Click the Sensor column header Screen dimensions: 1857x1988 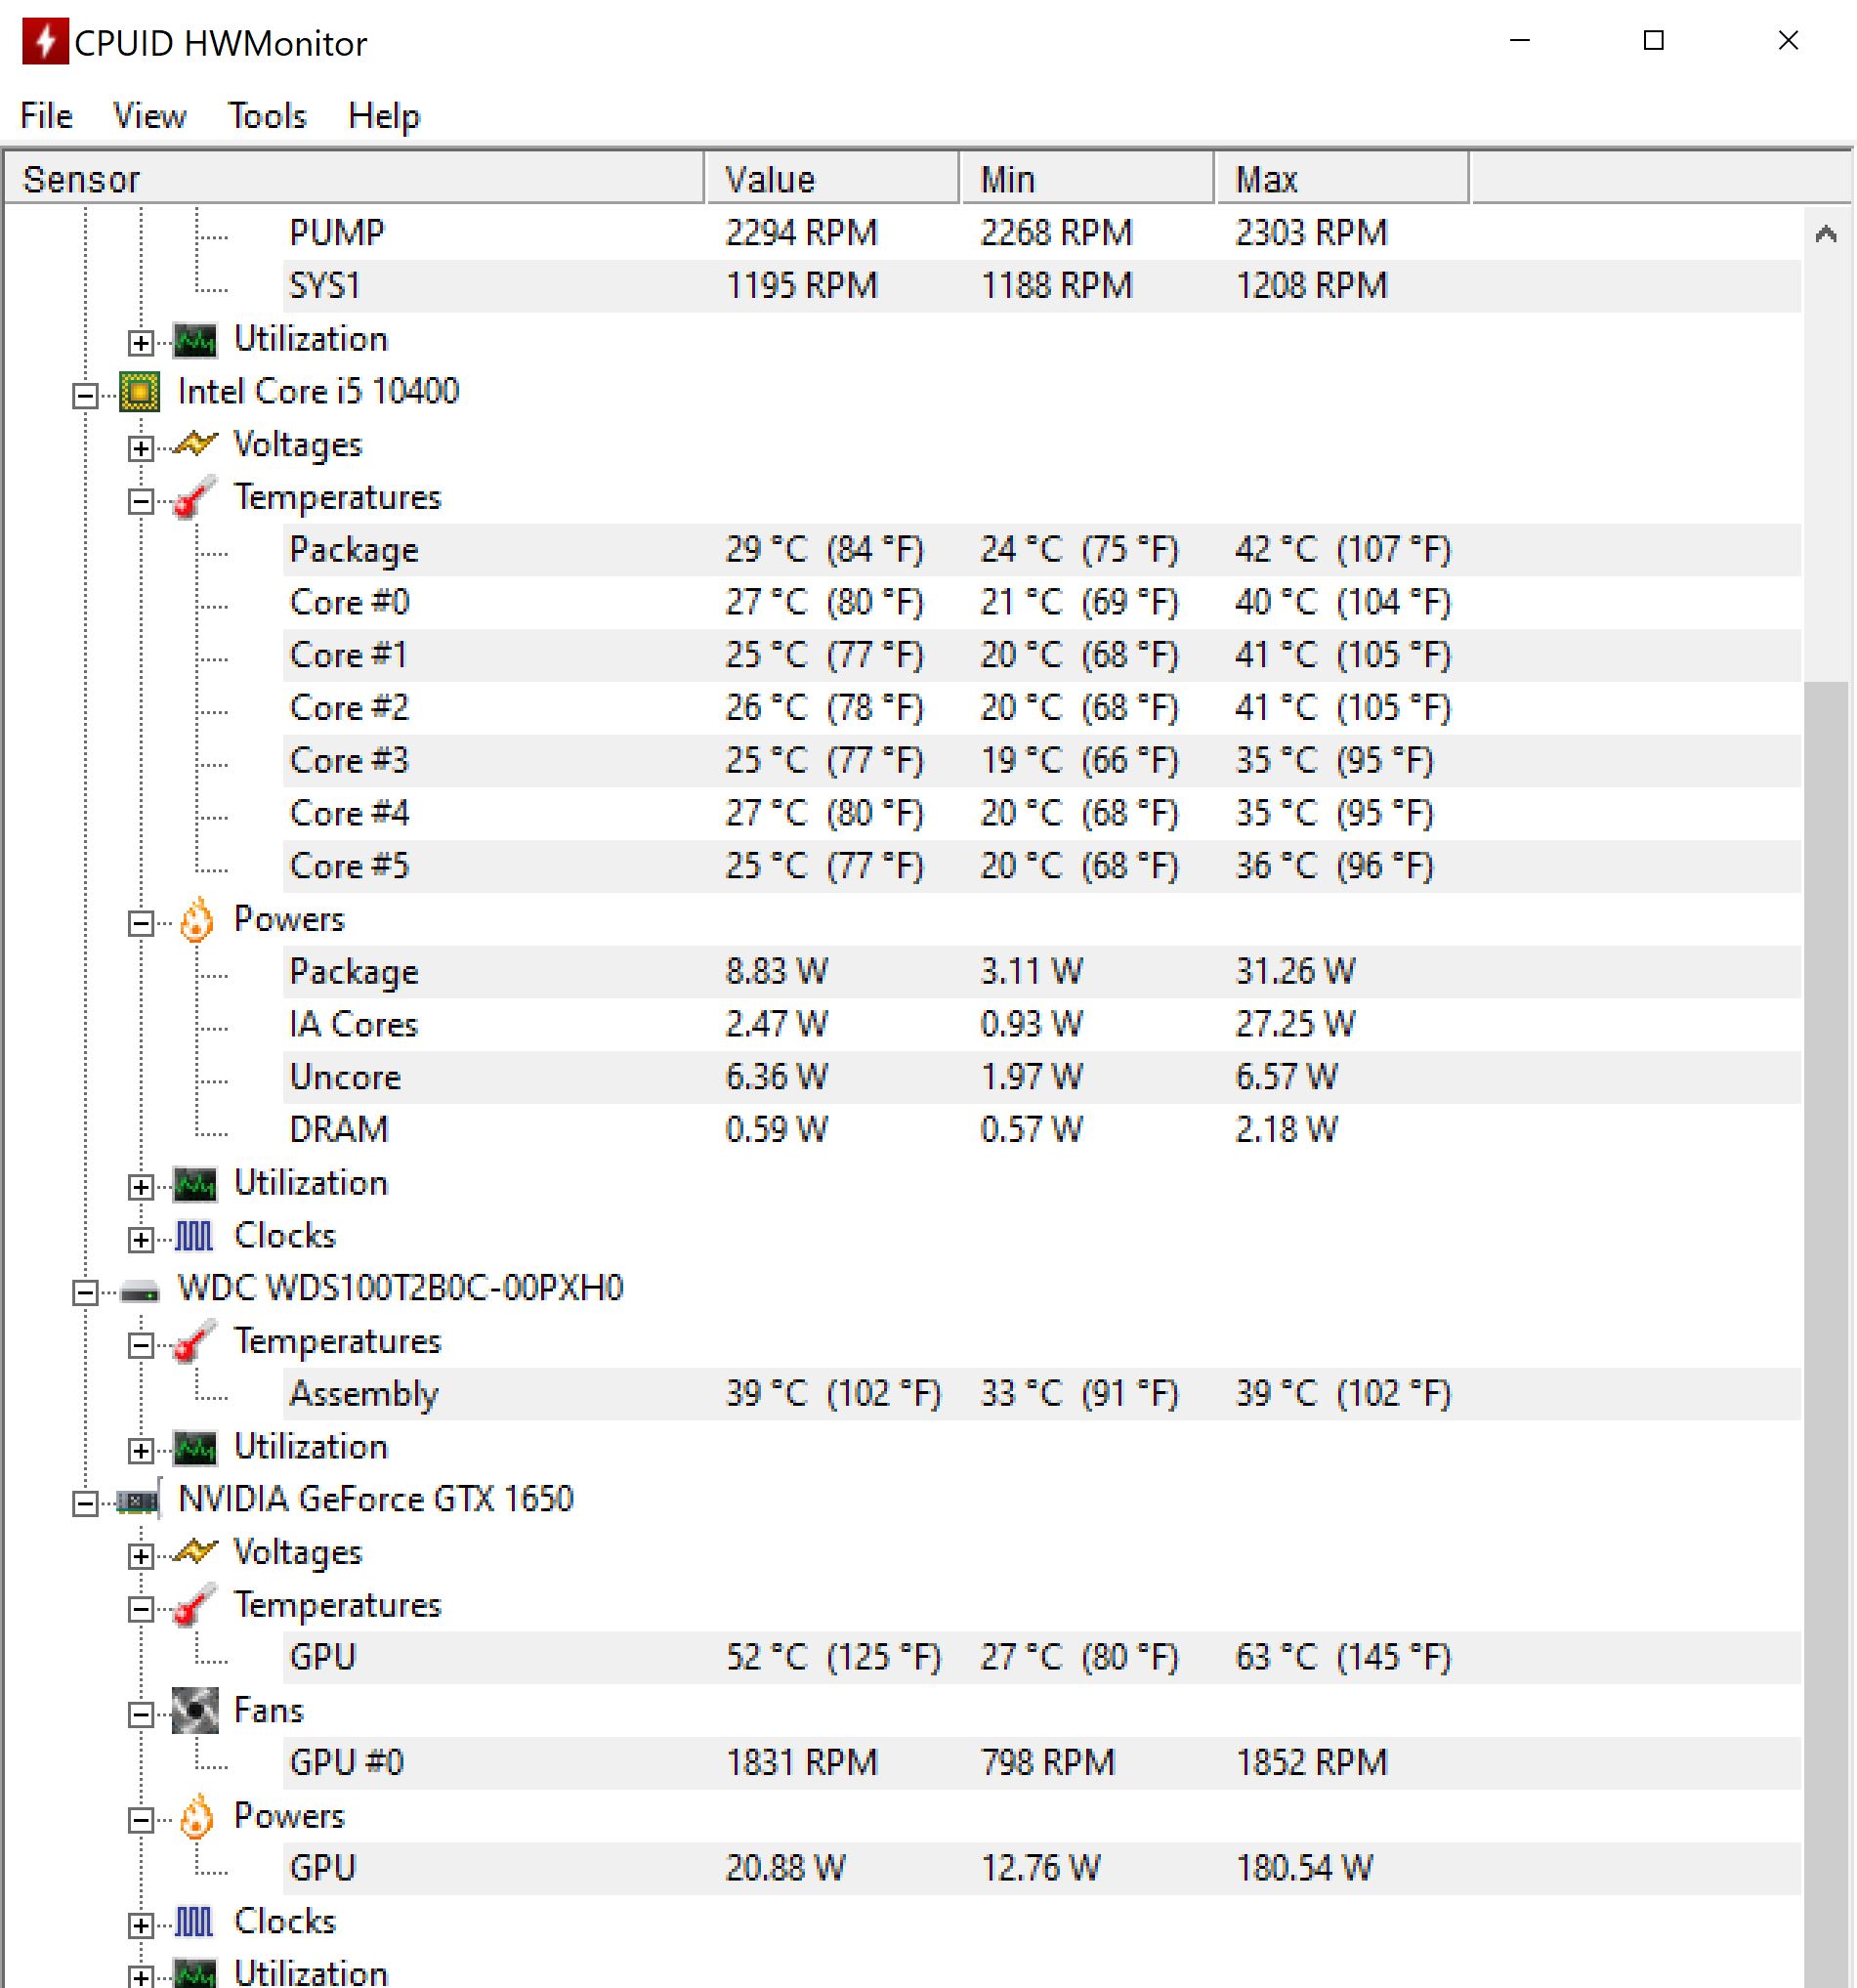(x=354, y=179)
